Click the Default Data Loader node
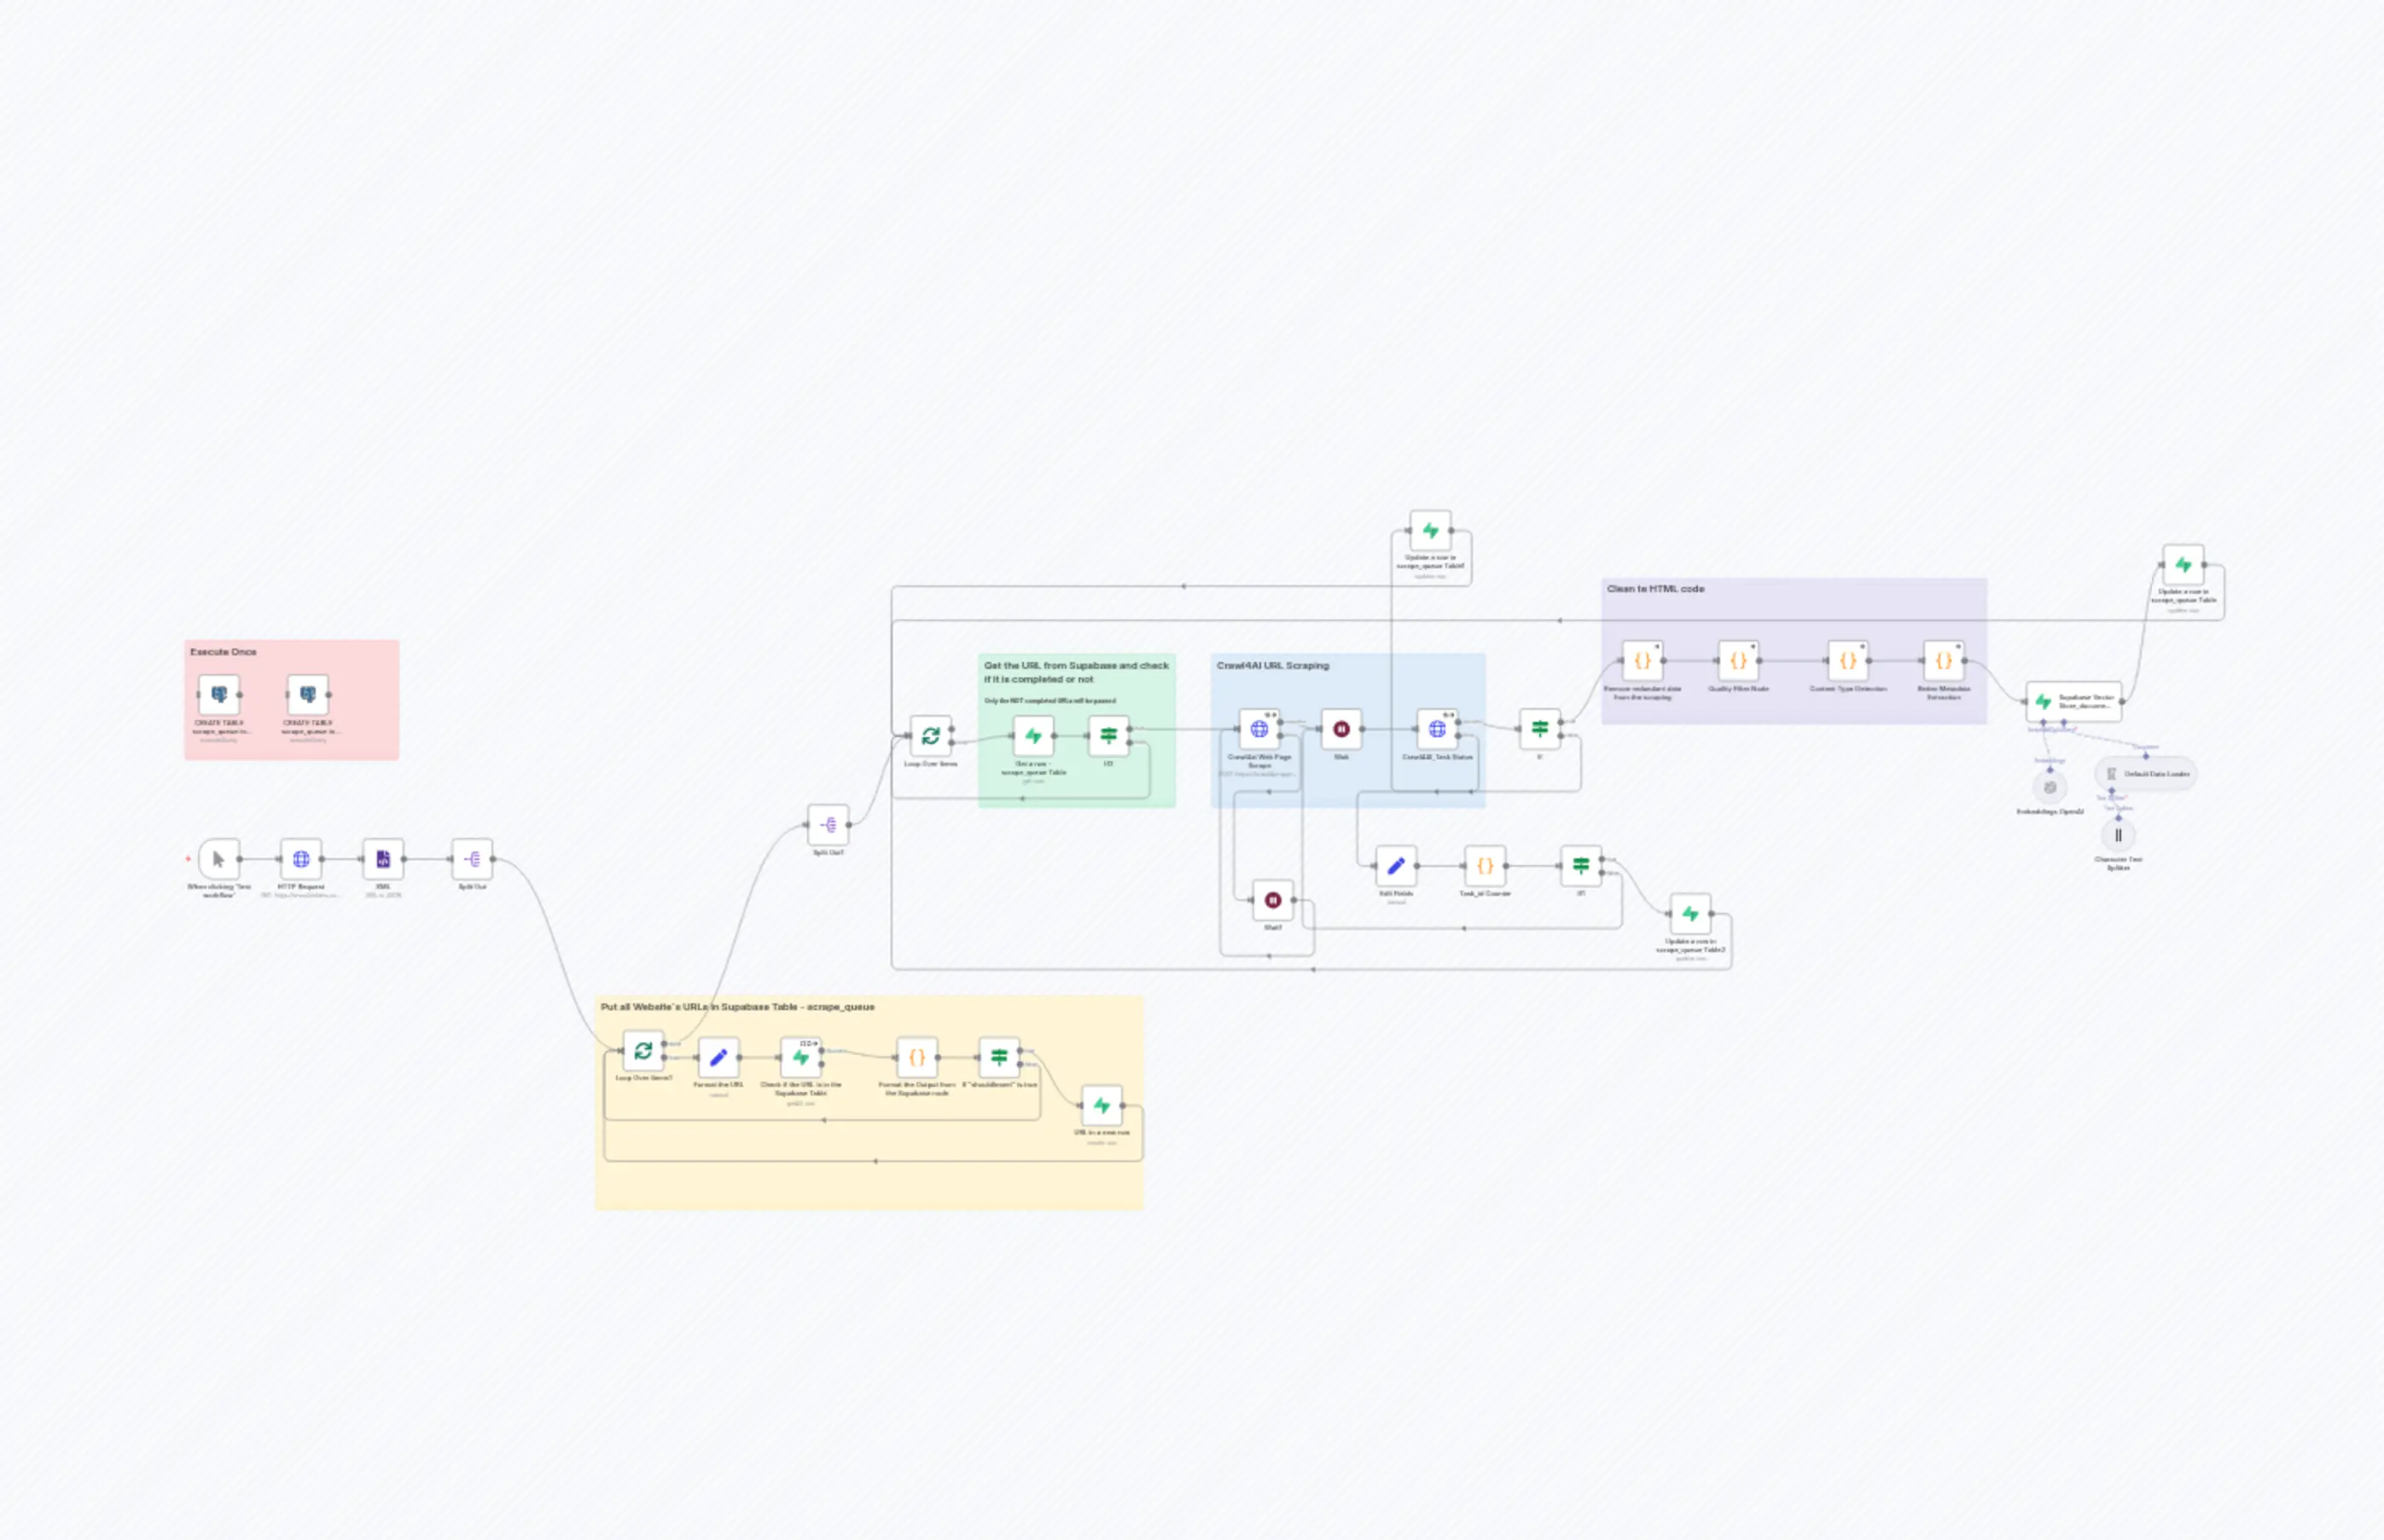 click(x=2143, y=775)
